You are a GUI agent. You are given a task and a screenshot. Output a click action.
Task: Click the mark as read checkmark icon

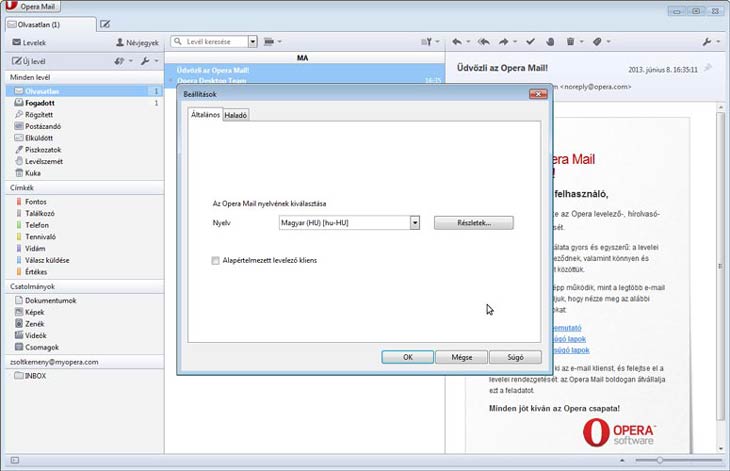(531, 42)
